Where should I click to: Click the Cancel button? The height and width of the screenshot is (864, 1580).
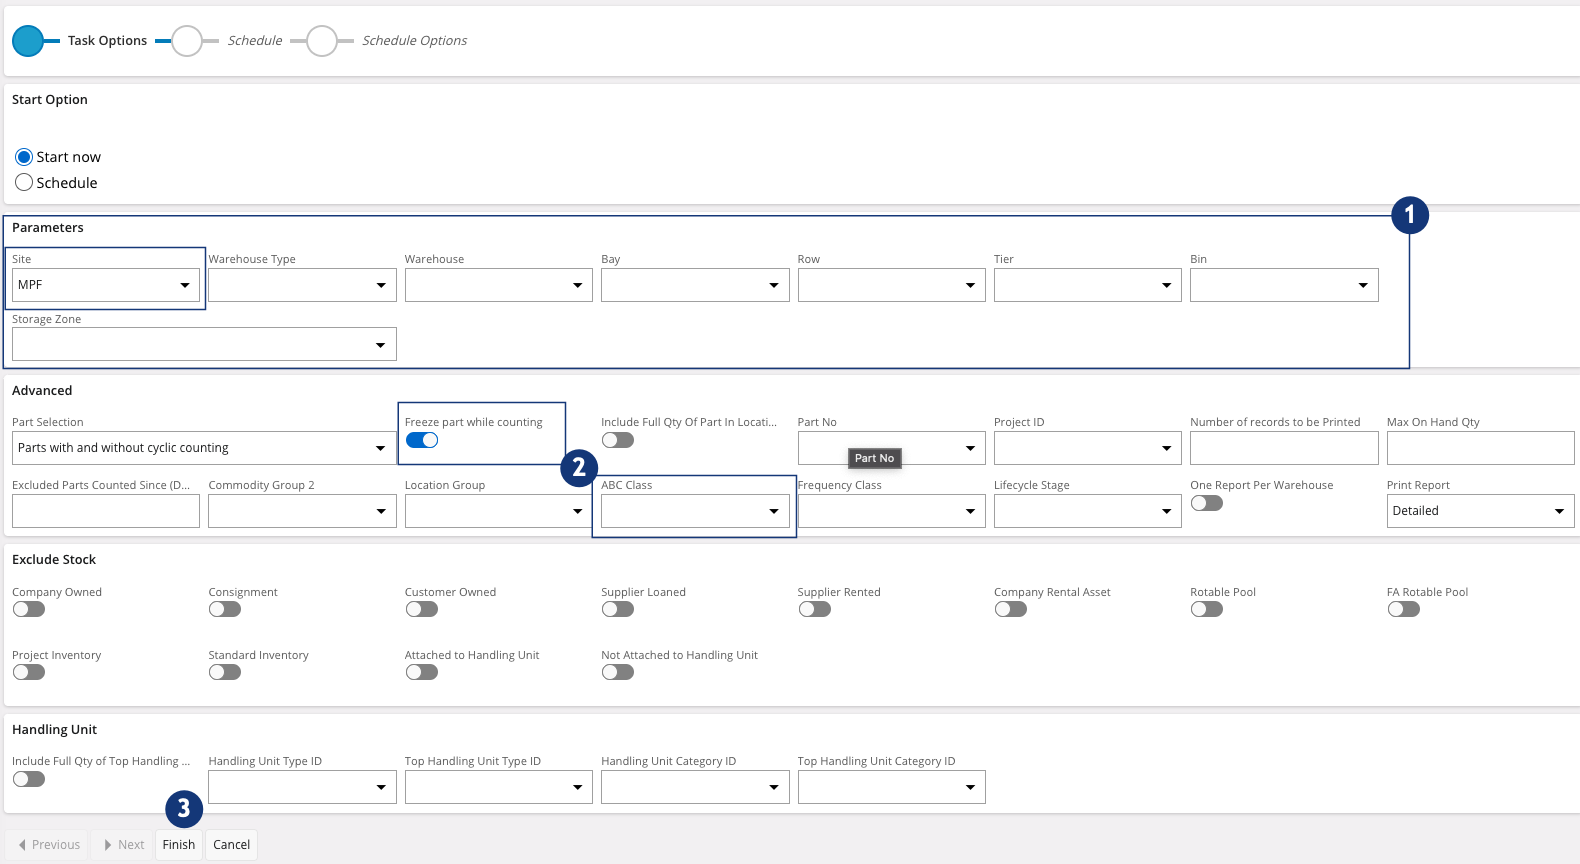(x=232, y=845)
